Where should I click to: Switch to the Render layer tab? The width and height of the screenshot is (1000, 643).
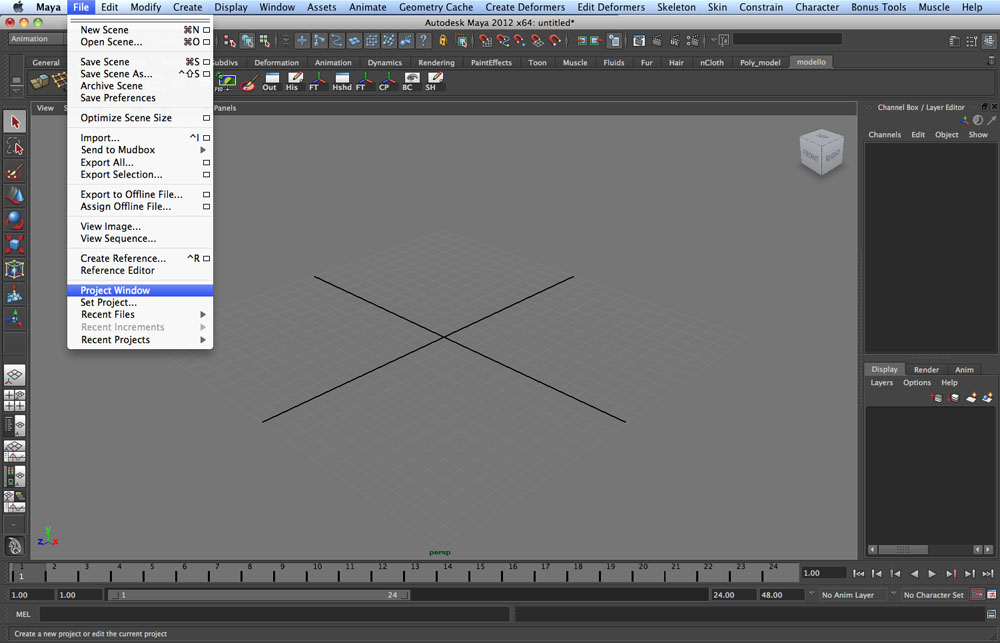926,369
